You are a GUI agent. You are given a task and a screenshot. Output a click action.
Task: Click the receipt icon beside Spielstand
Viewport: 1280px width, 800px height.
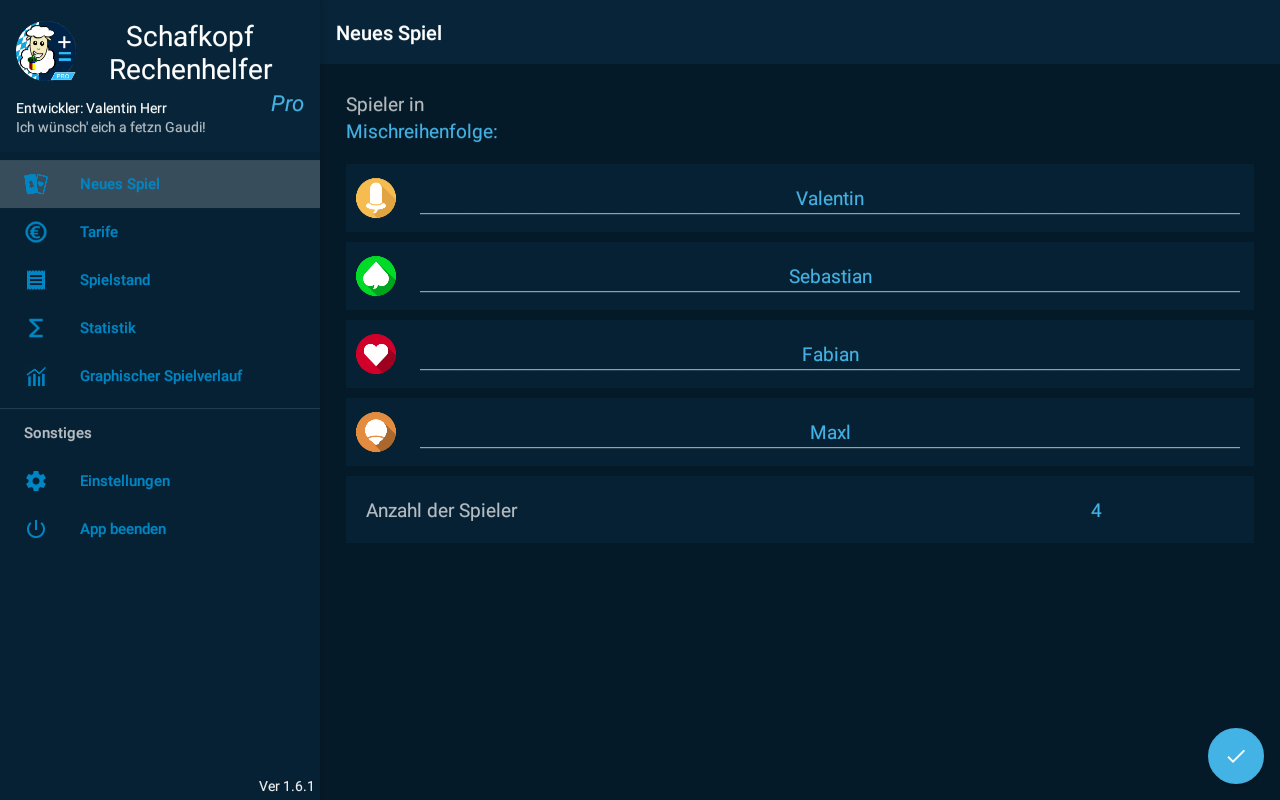point(36,280)
